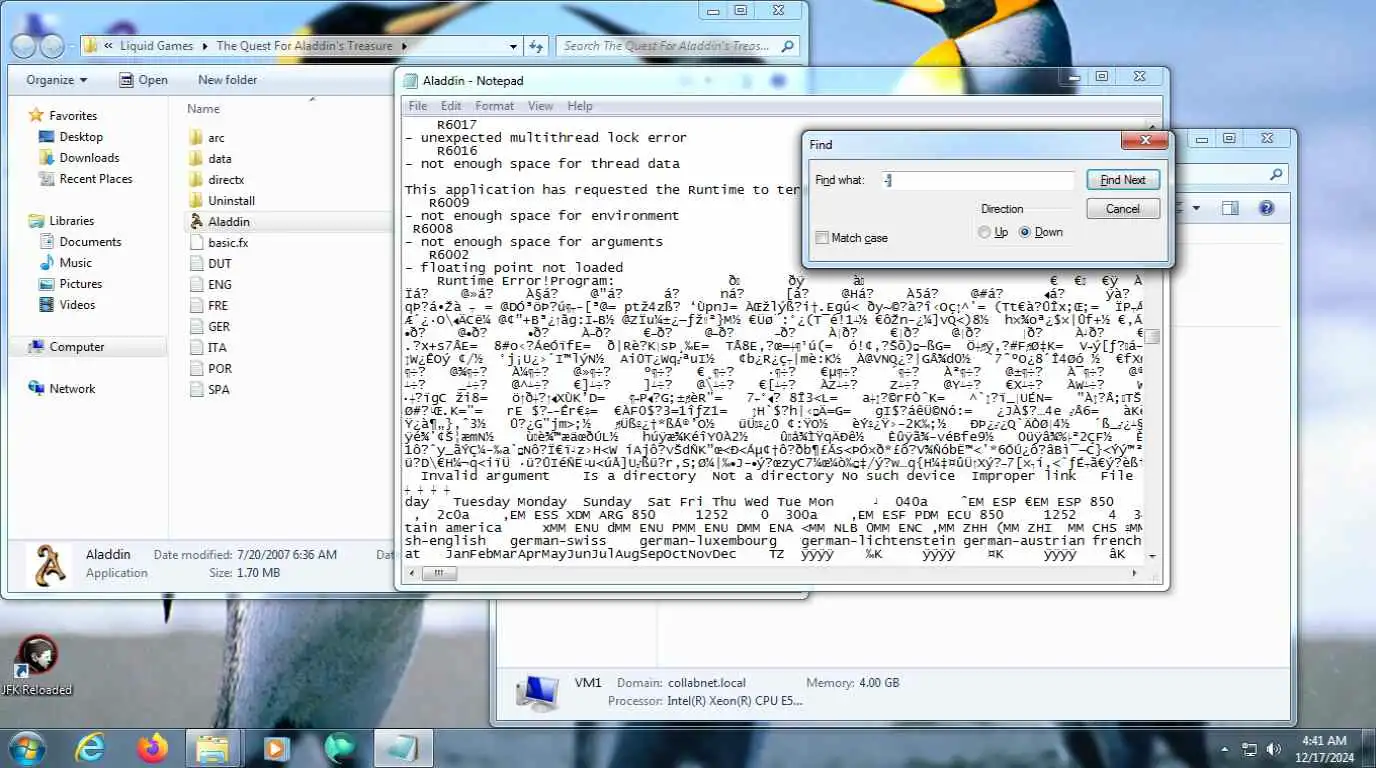Expand the address bar history dropdown

click(513, 46)
